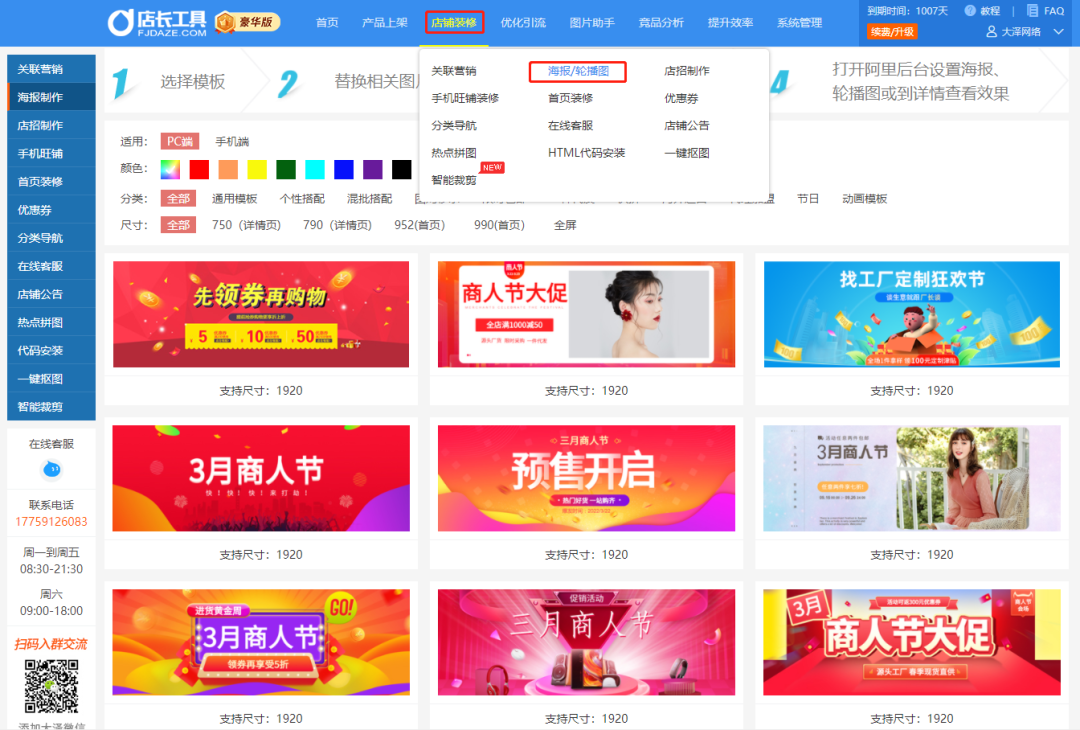The height and width of the screenshot is (730, 1080).
Task: Filter size 全屏
Action: (x=565, y=225)
